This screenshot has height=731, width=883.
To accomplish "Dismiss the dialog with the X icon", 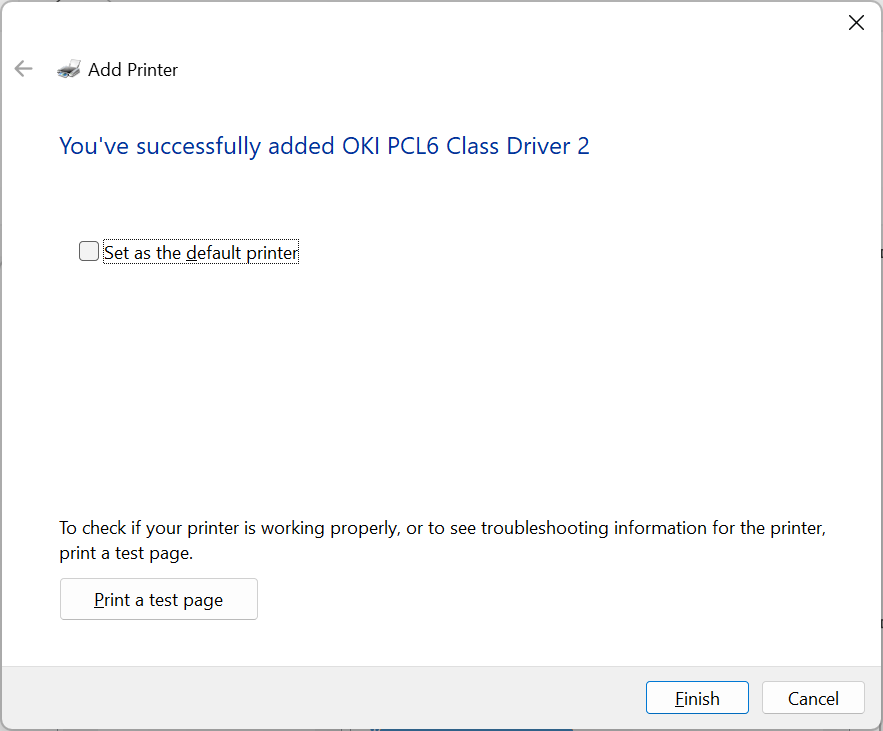I will pos(856,23).
